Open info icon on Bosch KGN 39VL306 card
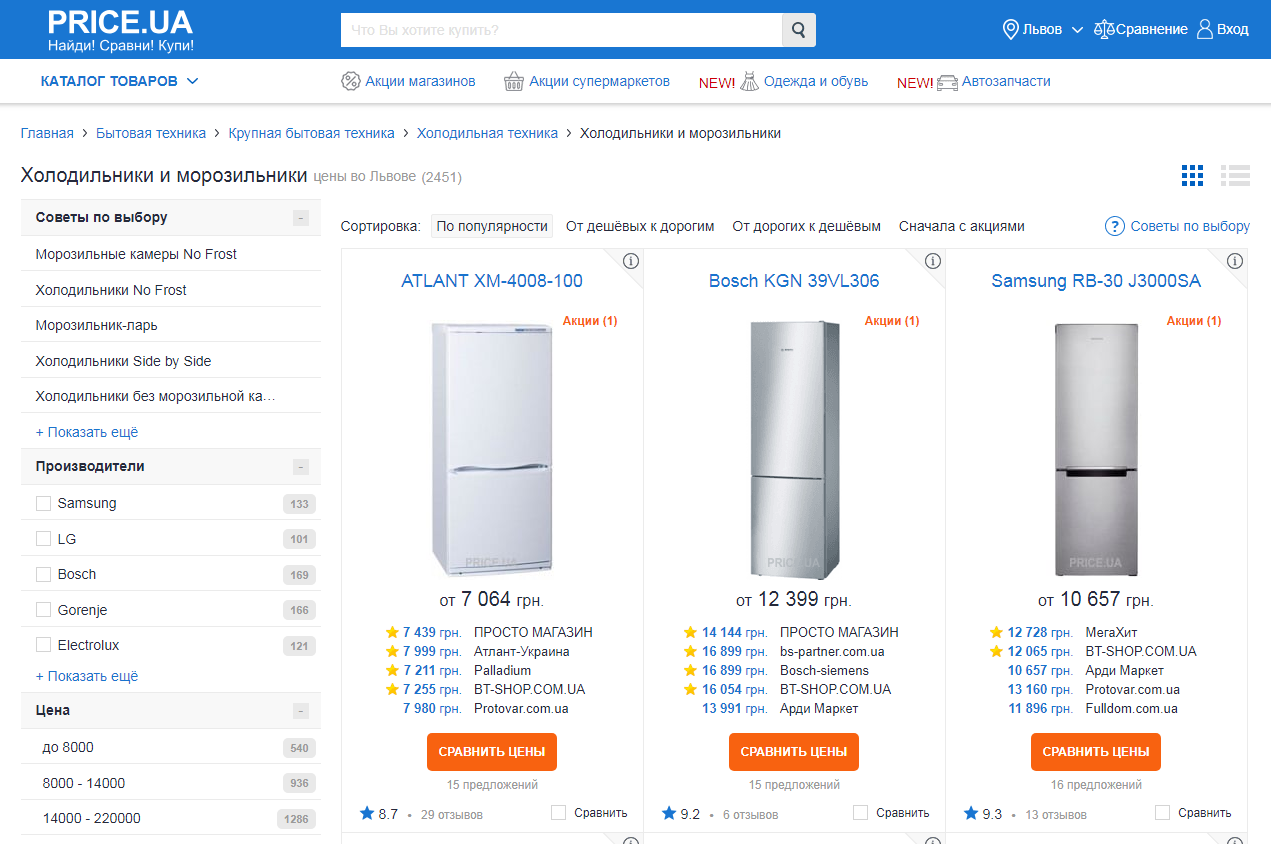 click(x=933, y=261)
